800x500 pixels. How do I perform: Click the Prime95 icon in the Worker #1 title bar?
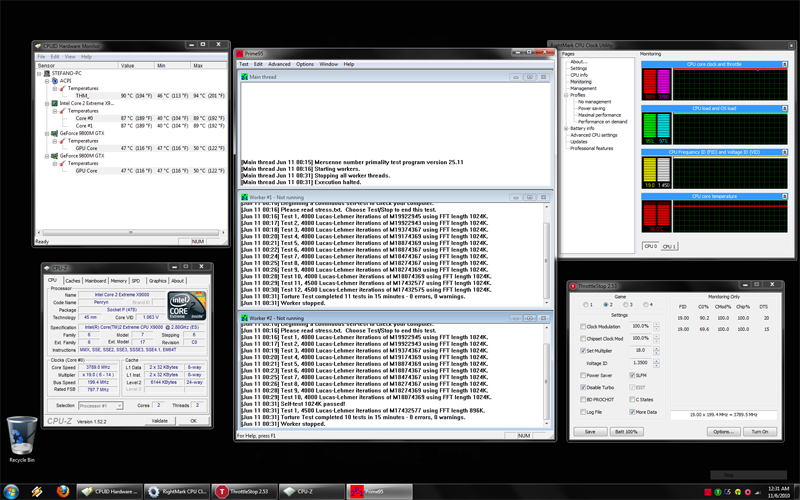[x=244, y=197]
